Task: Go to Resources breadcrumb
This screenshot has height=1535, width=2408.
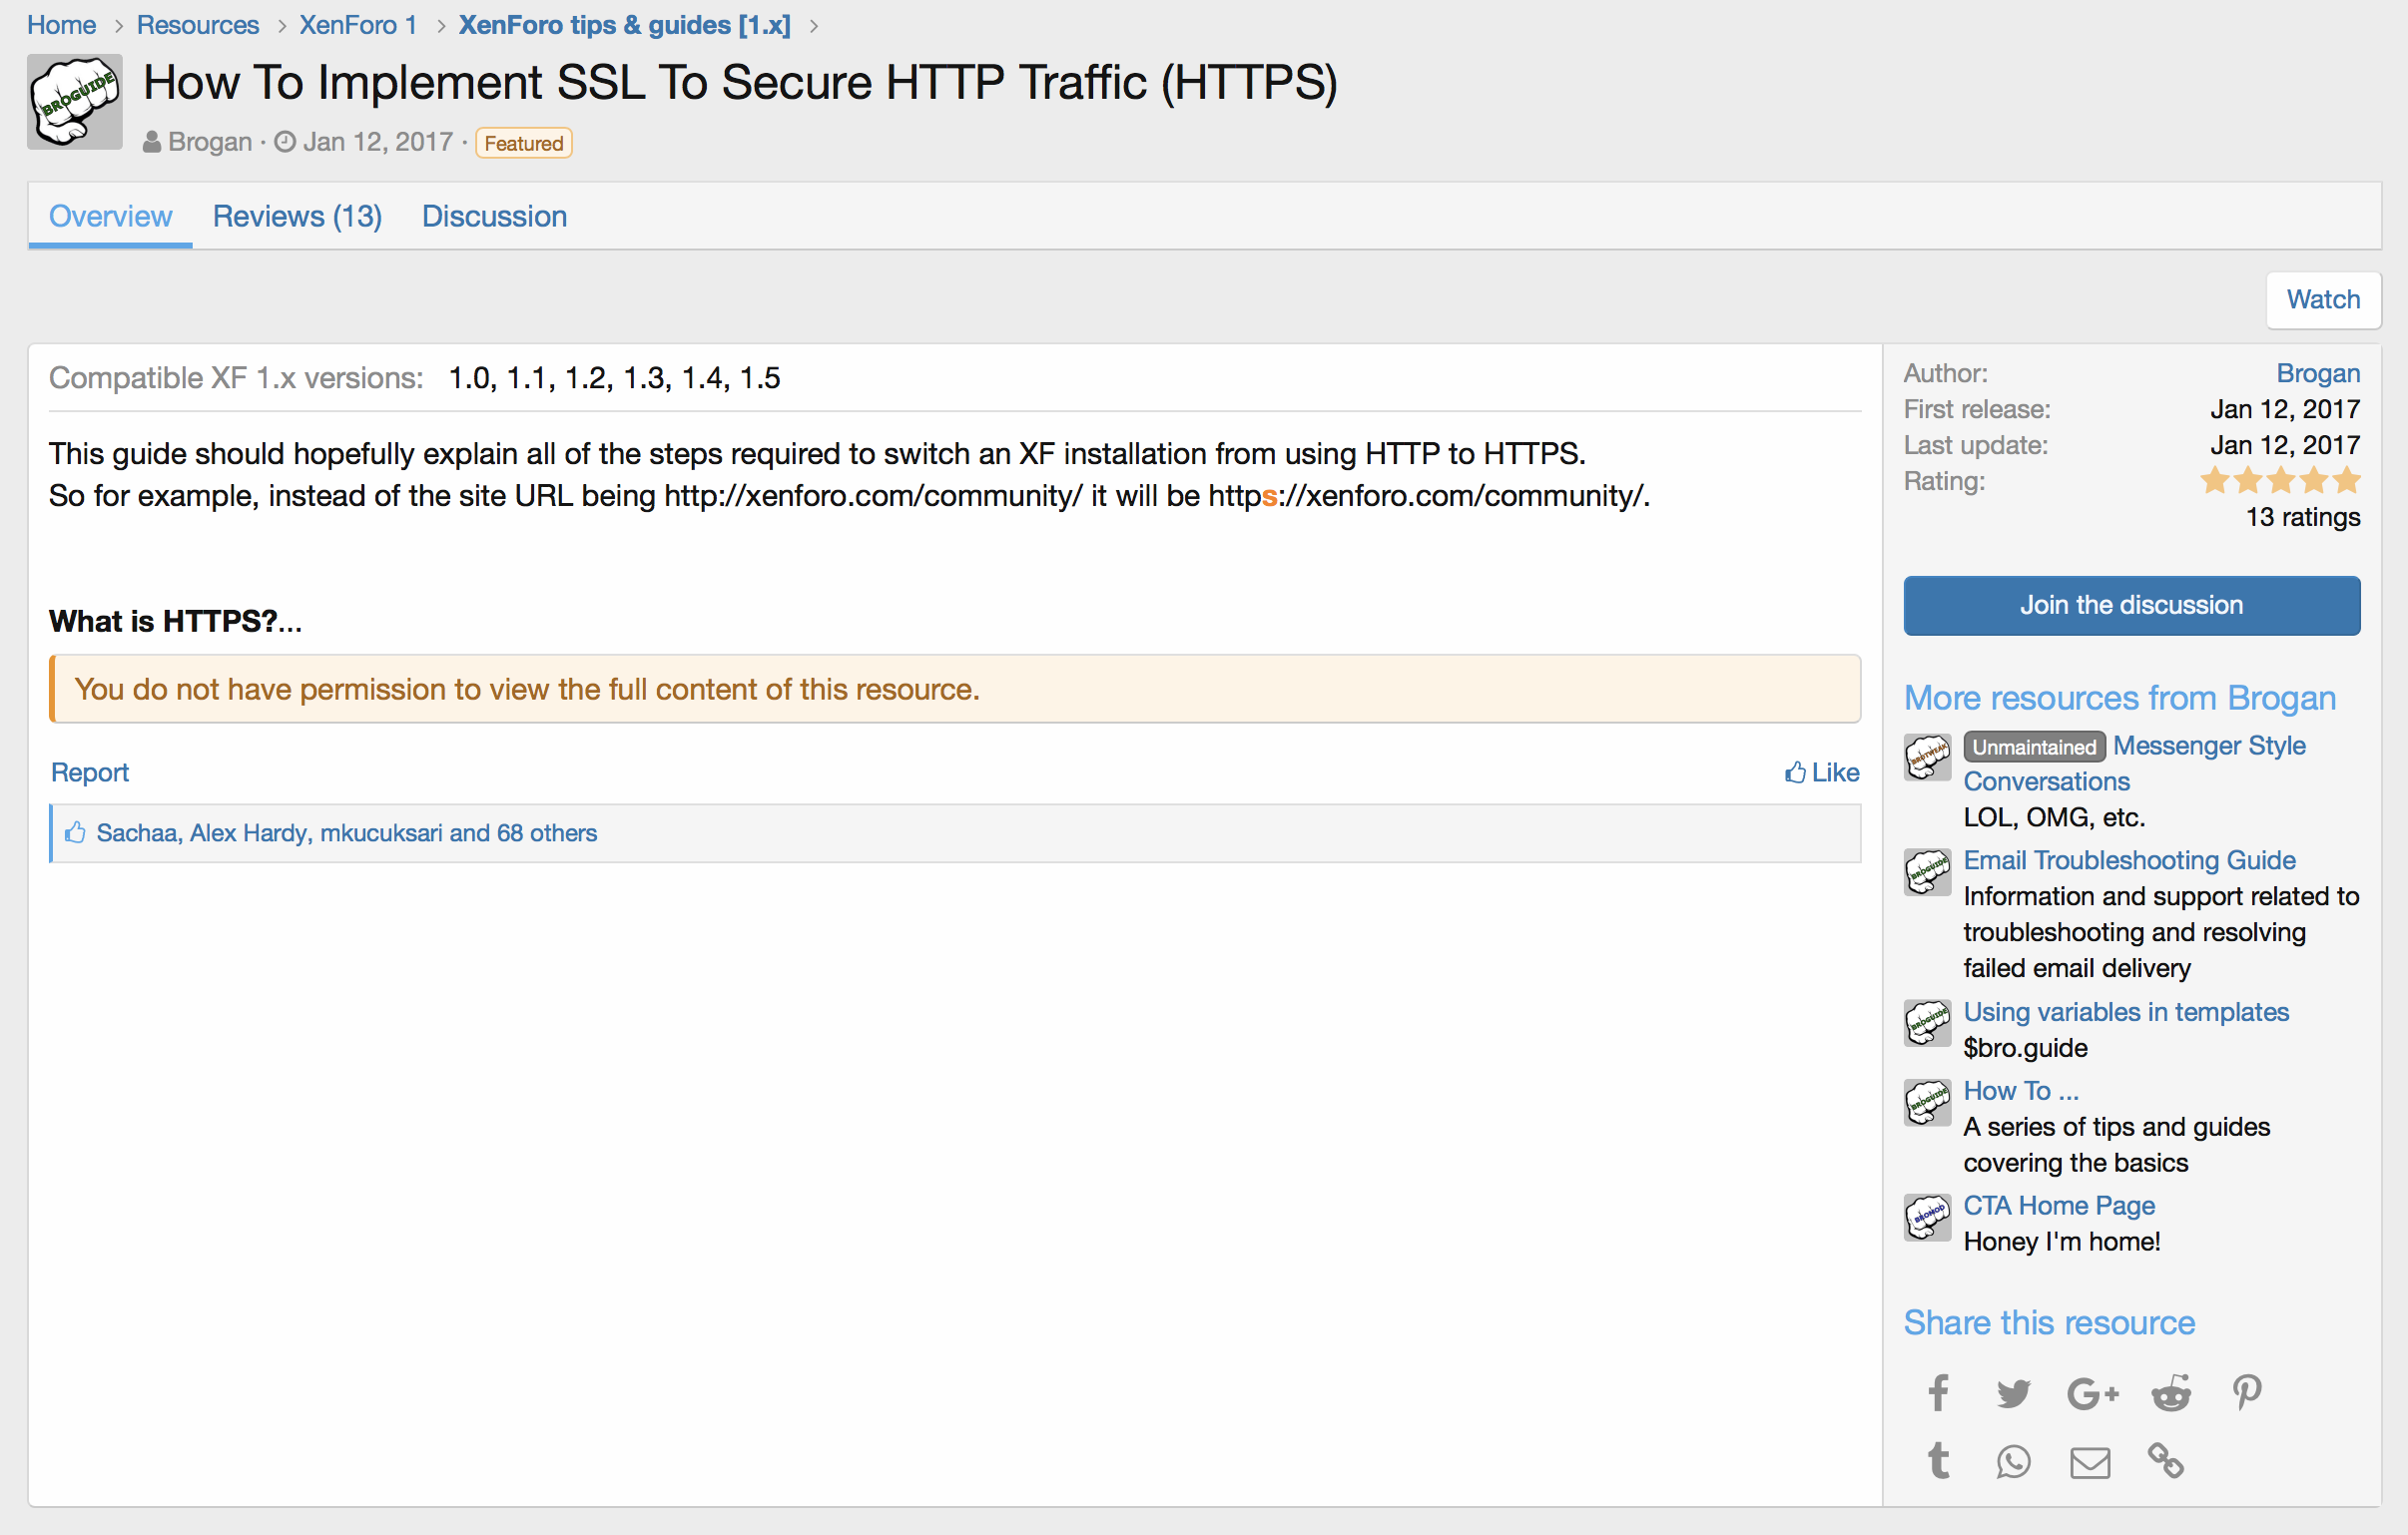Action: pos(198,25)
